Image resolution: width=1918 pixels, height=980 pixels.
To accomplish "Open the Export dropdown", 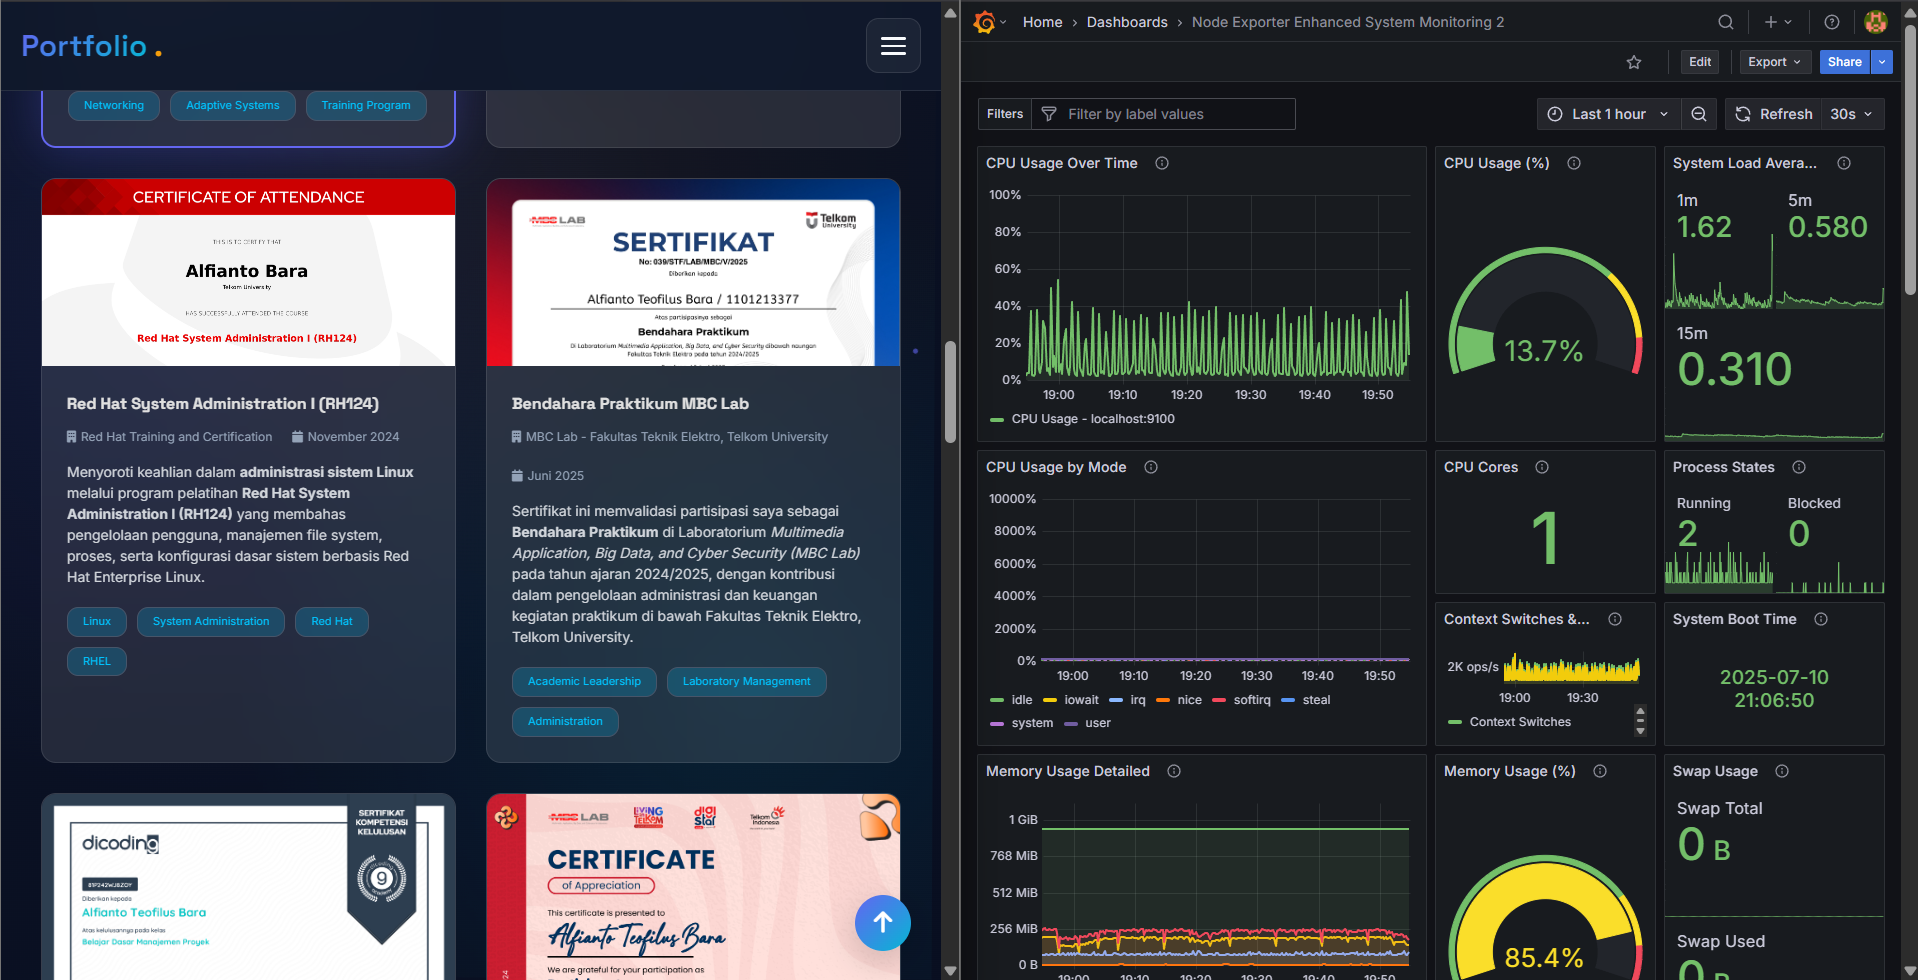I will point(1775,62).
